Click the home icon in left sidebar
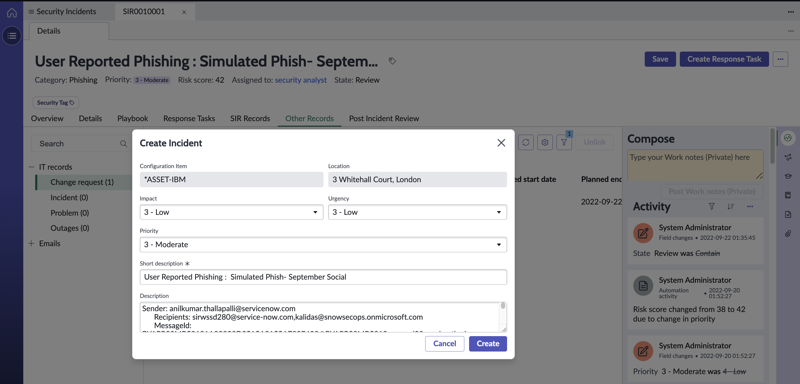The image size is (800, 384). tap(11, 13)
